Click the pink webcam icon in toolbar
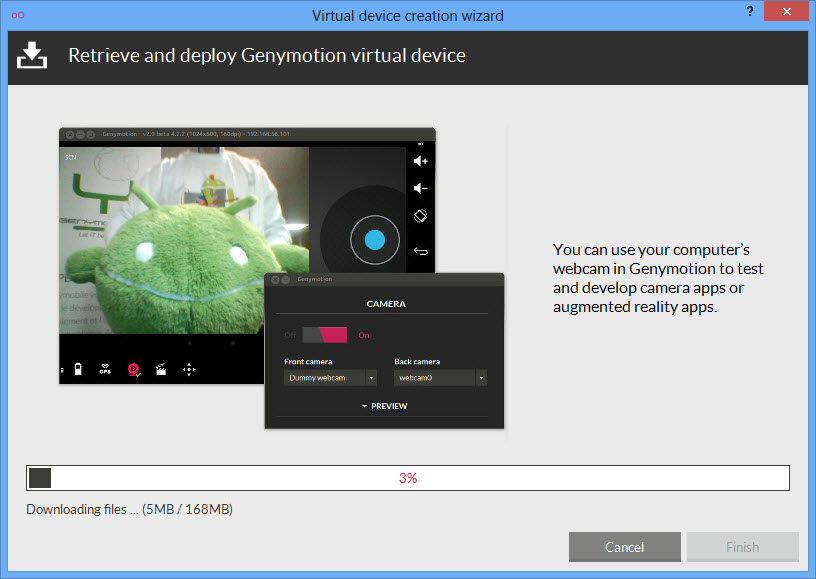 click(134, 369)
